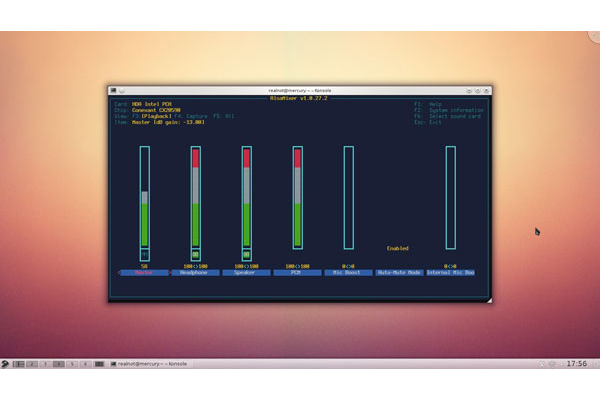Select Konsole task in the taskbar

[x=149, y=364]
